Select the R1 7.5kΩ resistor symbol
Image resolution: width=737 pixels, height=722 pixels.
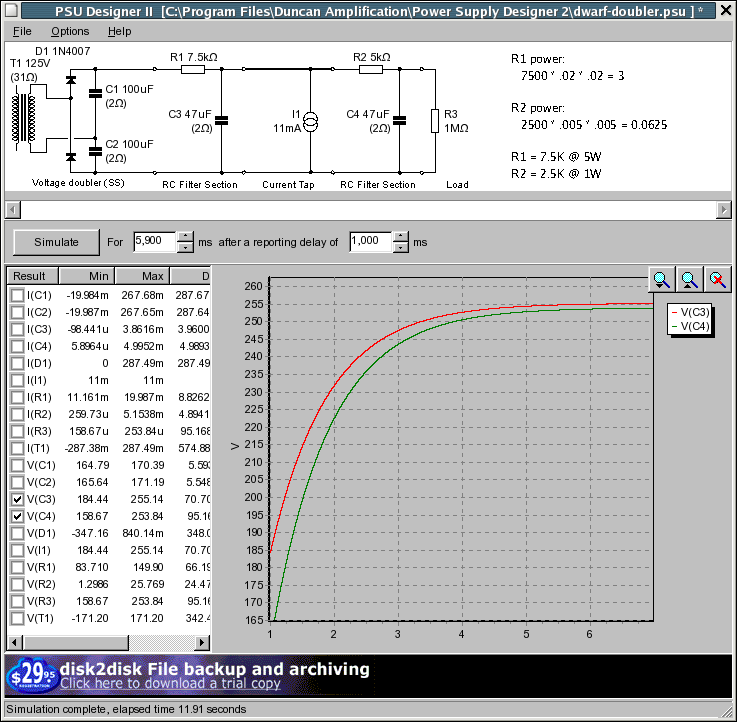coord(193,69)
